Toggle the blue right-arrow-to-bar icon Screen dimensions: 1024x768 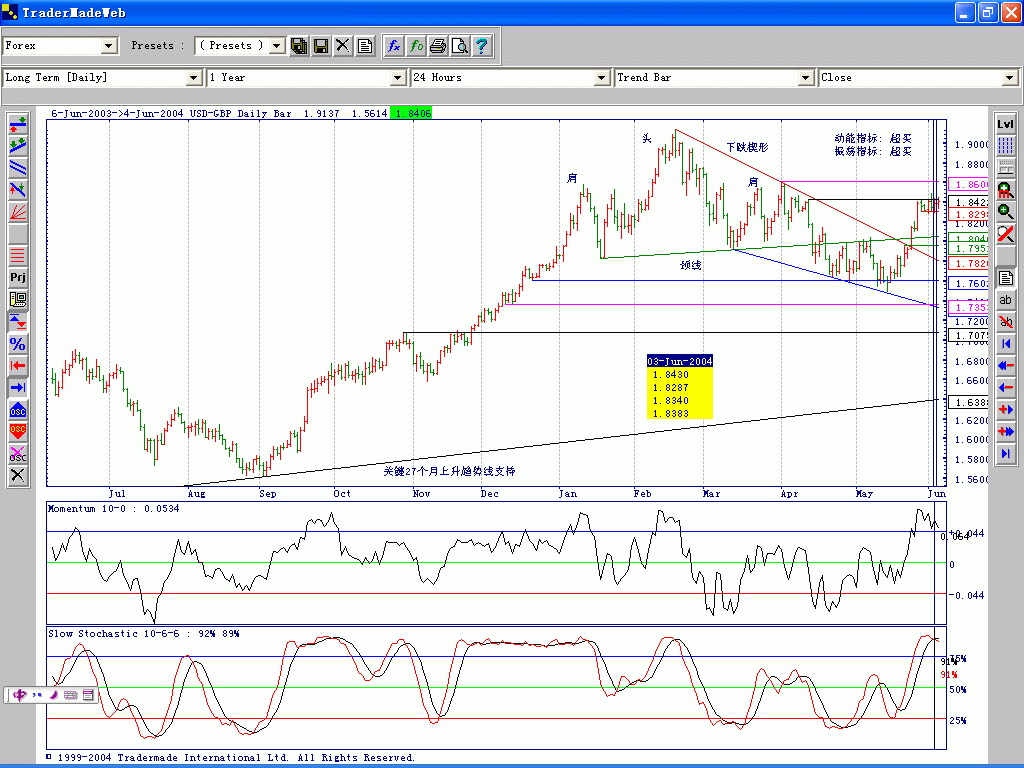pos(18,387)
